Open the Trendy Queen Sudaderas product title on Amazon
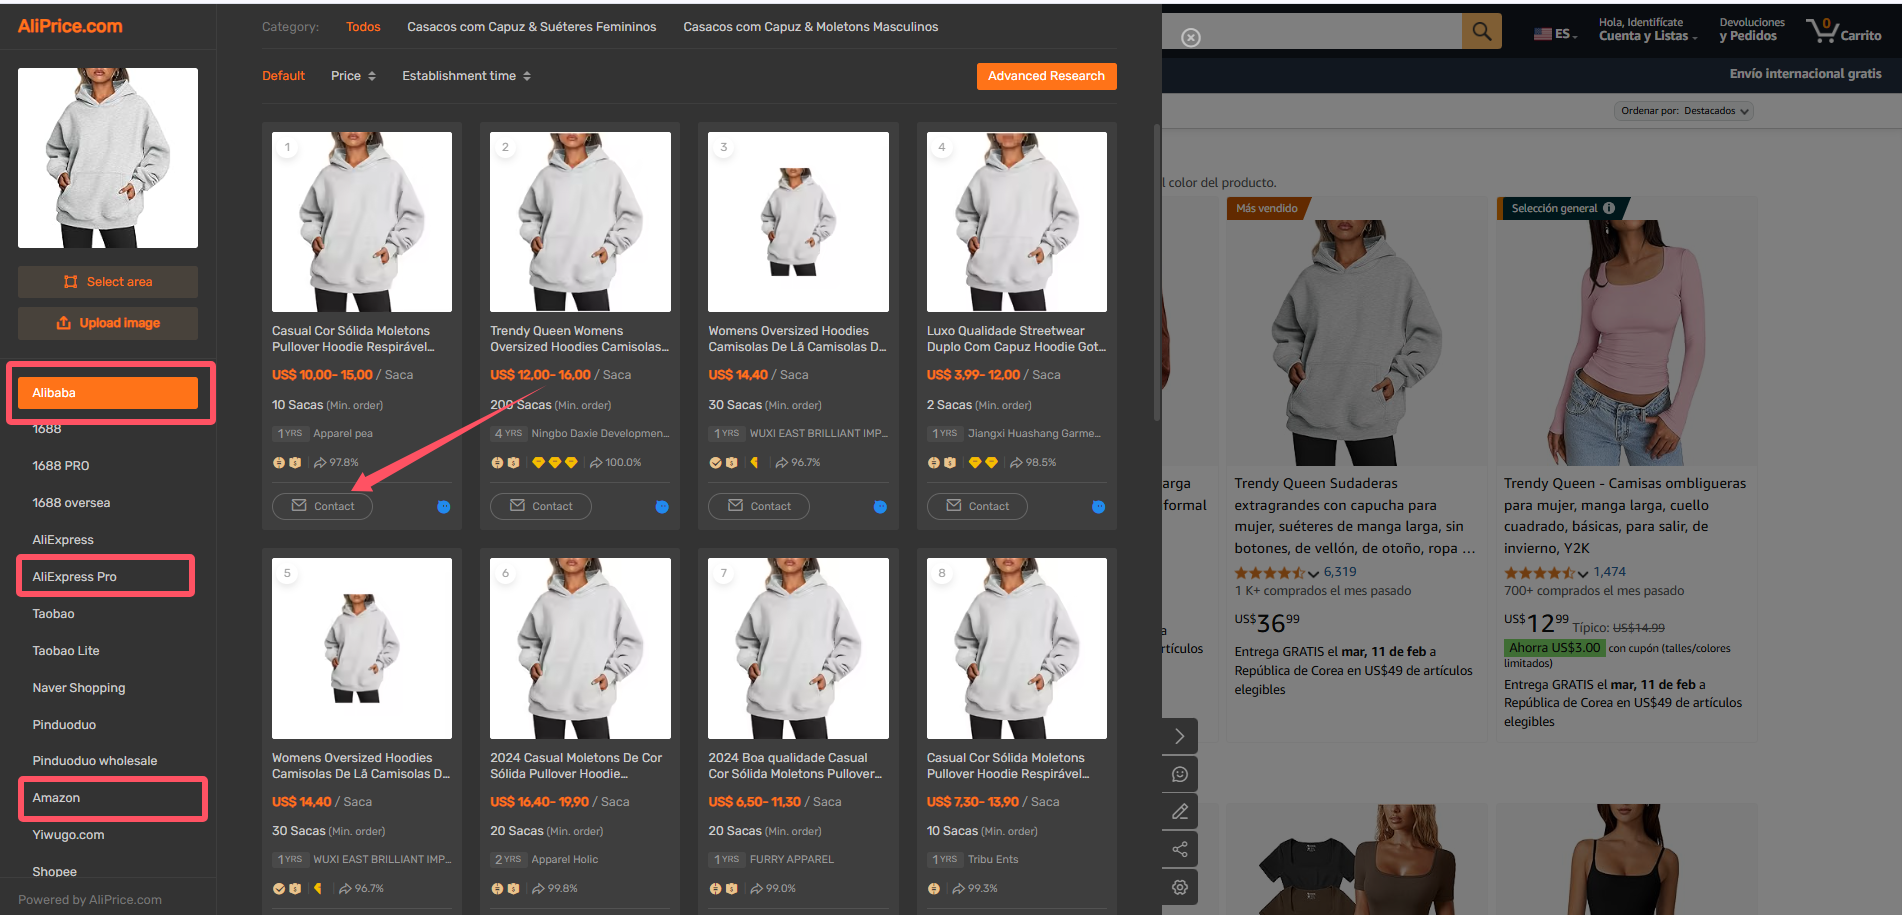 pos(1354,516)
